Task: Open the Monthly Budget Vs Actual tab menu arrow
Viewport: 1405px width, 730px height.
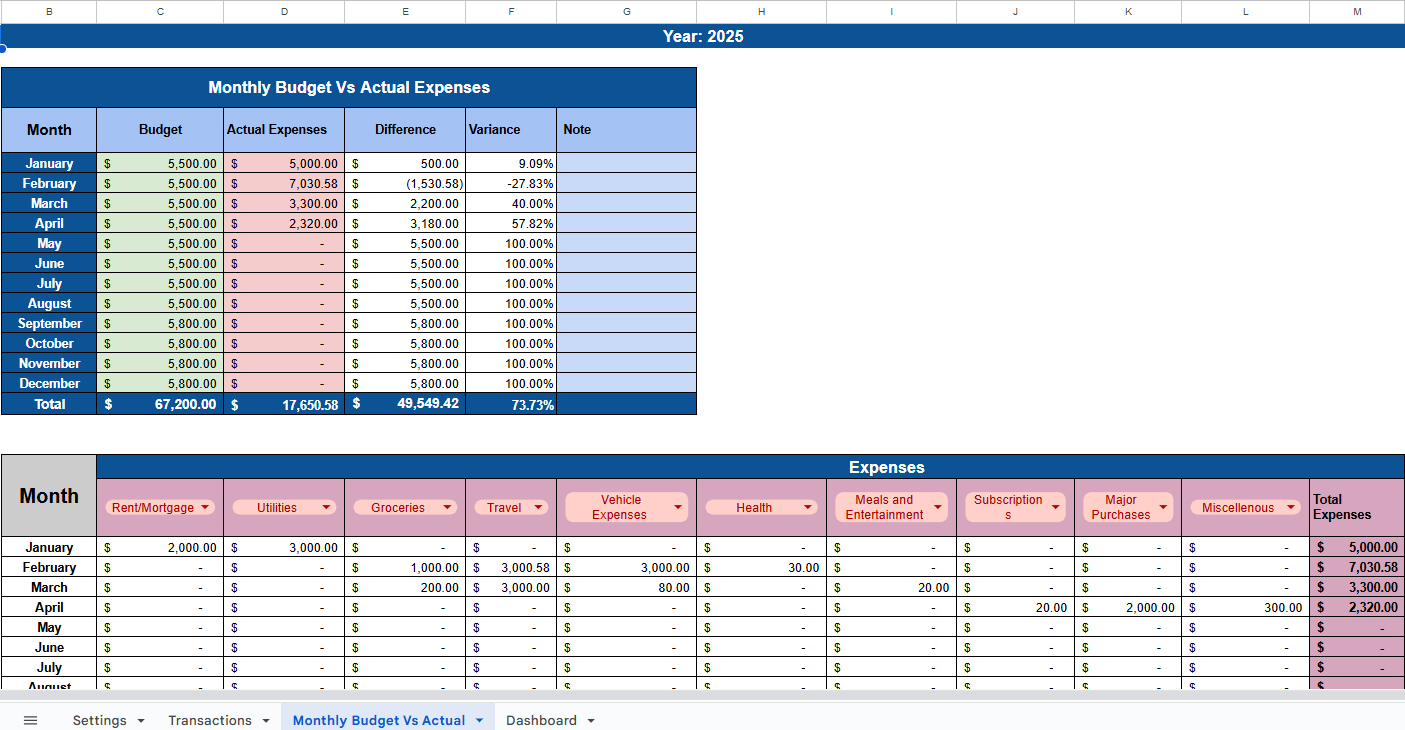Action: [480, 720]
